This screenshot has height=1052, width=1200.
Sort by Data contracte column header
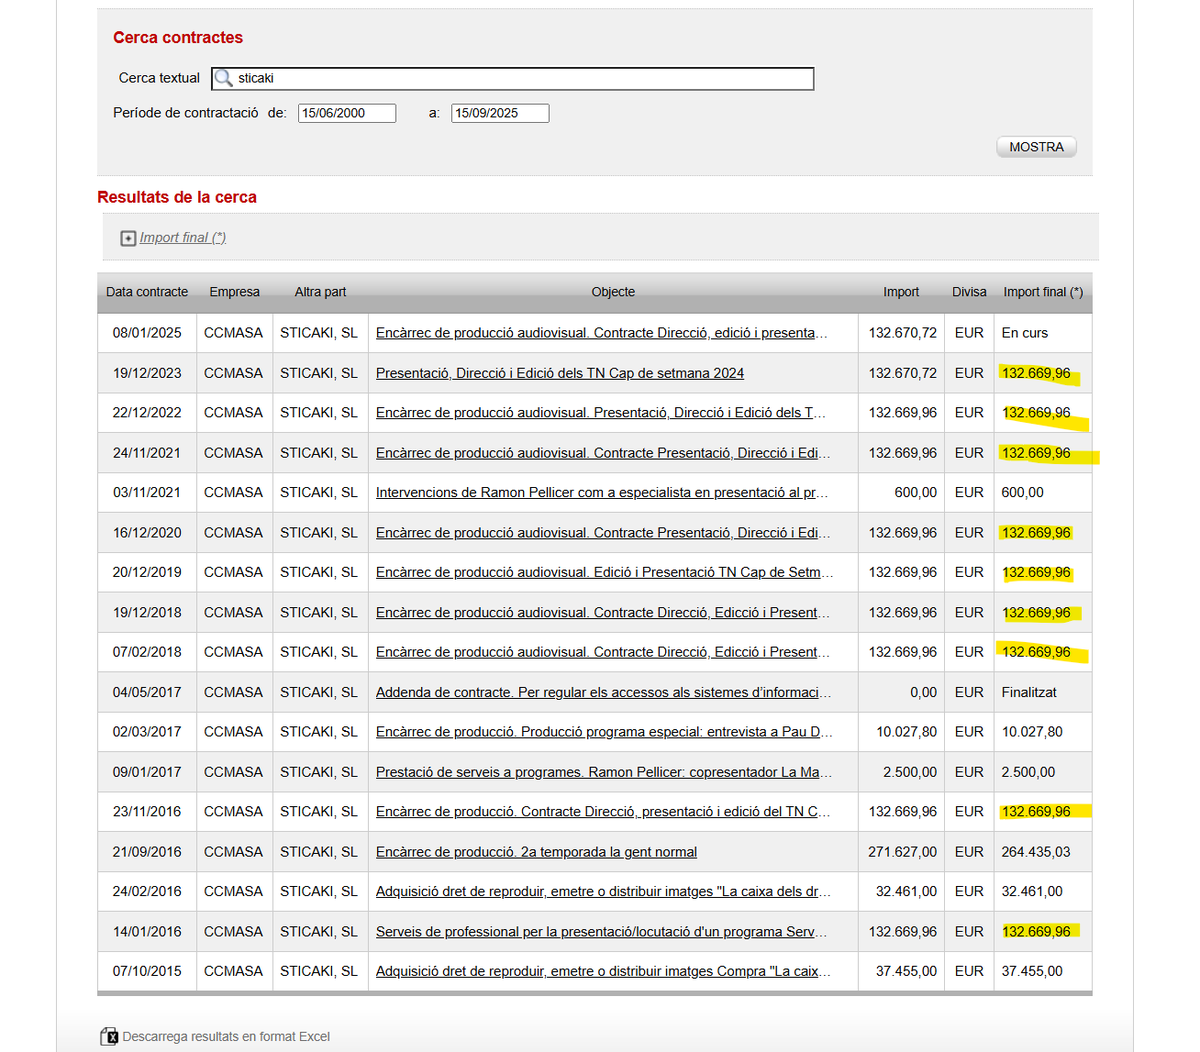pyautogui.click(x=147, y=292)
